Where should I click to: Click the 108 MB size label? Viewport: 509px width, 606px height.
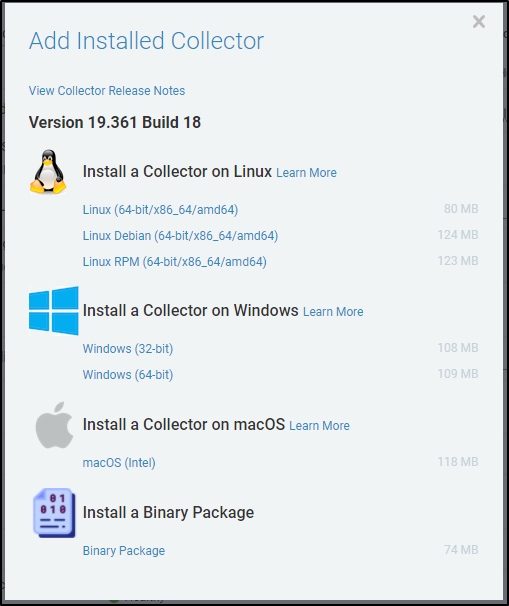pyautogui.click(x=458, y=347)
